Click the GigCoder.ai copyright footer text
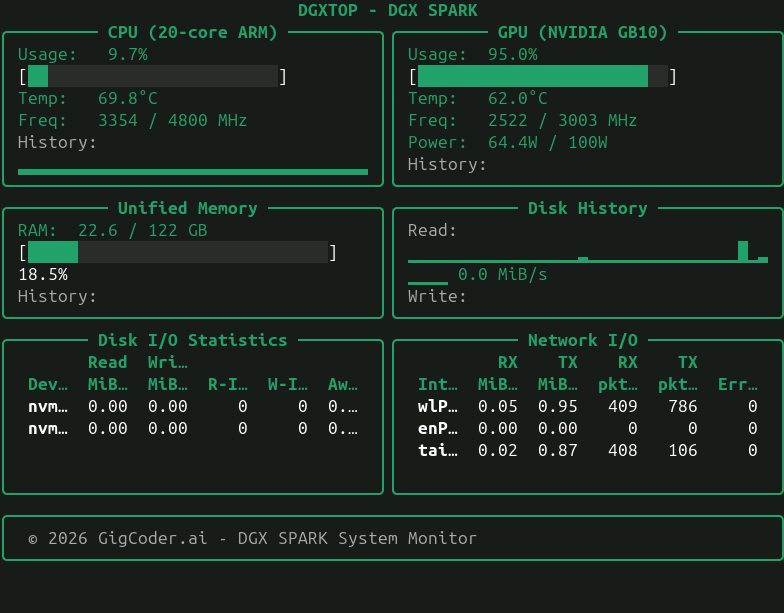Viewport: 784px width, 613px height. [252, 538]
